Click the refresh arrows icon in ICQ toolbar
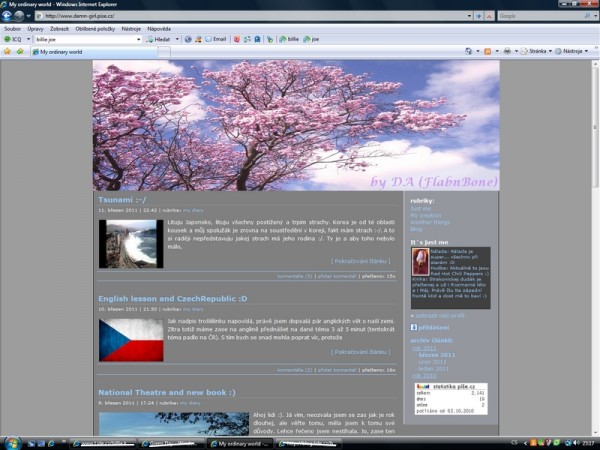The width and height of the screenshot is (600, 450). (247, 39)
